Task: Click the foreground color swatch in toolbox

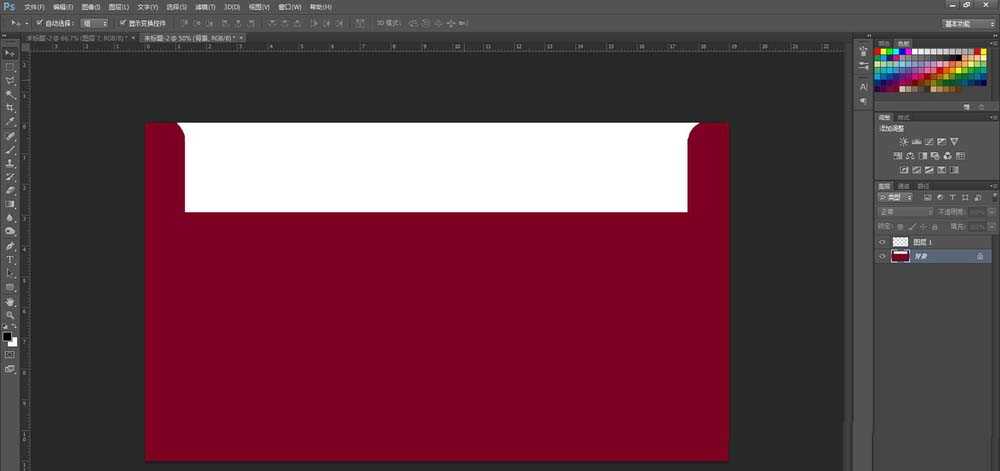Action: [7, 336]
